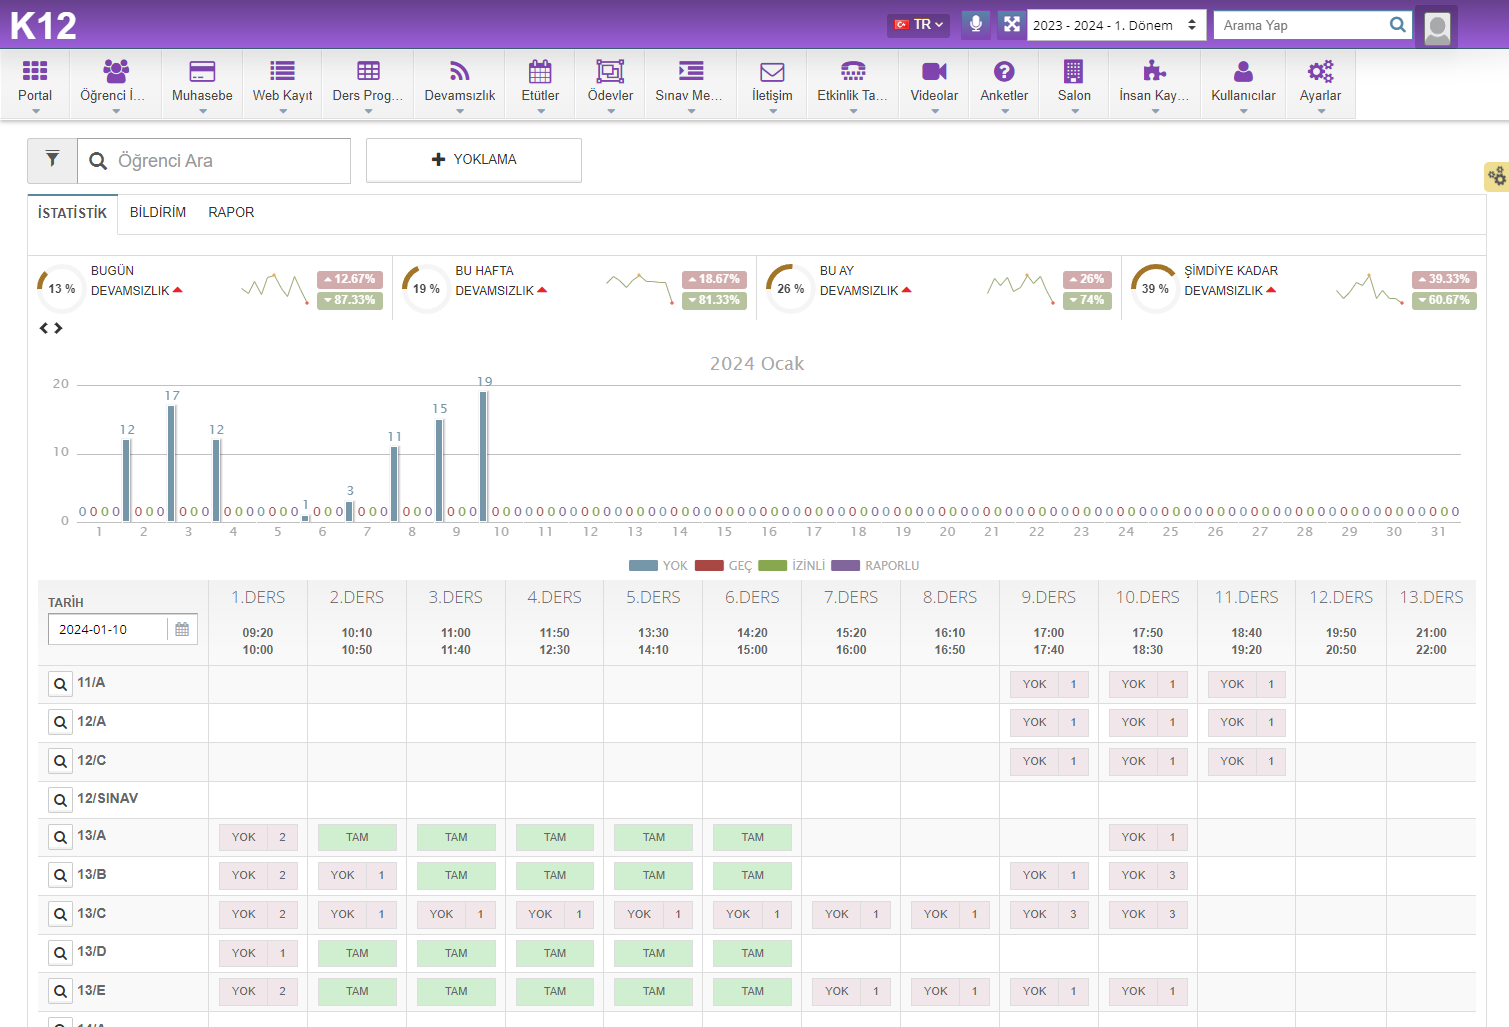Open Ders Prog... table icon
This screenshot has width=1509, height=1027.
click(x=368, y=70)
